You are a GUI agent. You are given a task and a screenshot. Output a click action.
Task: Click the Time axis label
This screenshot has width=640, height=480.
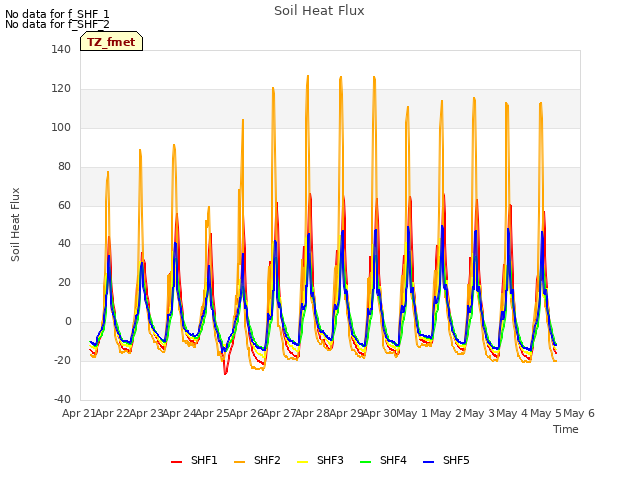pos(565,429)
